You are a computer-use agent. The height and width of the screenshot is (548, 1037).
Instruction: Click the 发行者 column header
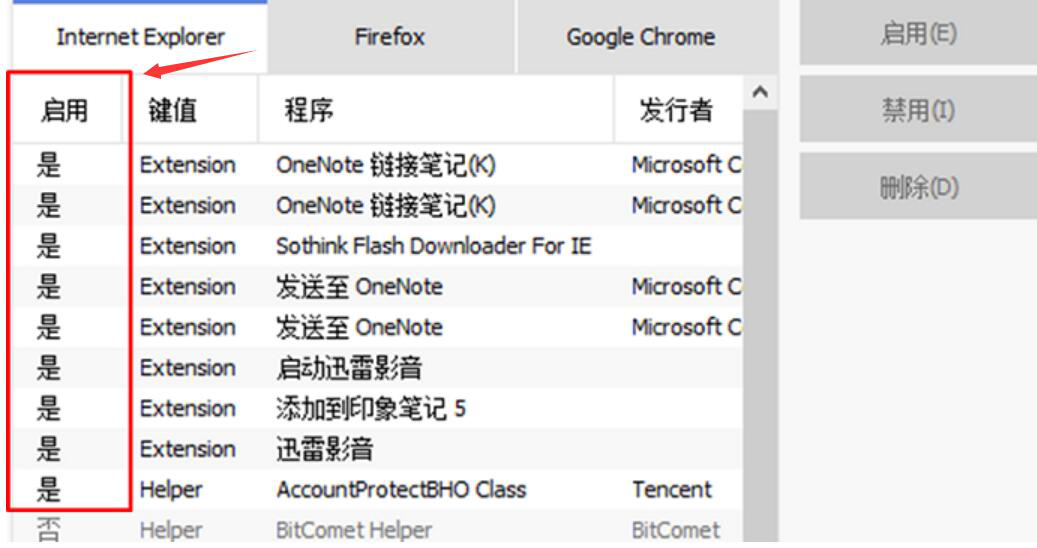click(x=676, y=110)
